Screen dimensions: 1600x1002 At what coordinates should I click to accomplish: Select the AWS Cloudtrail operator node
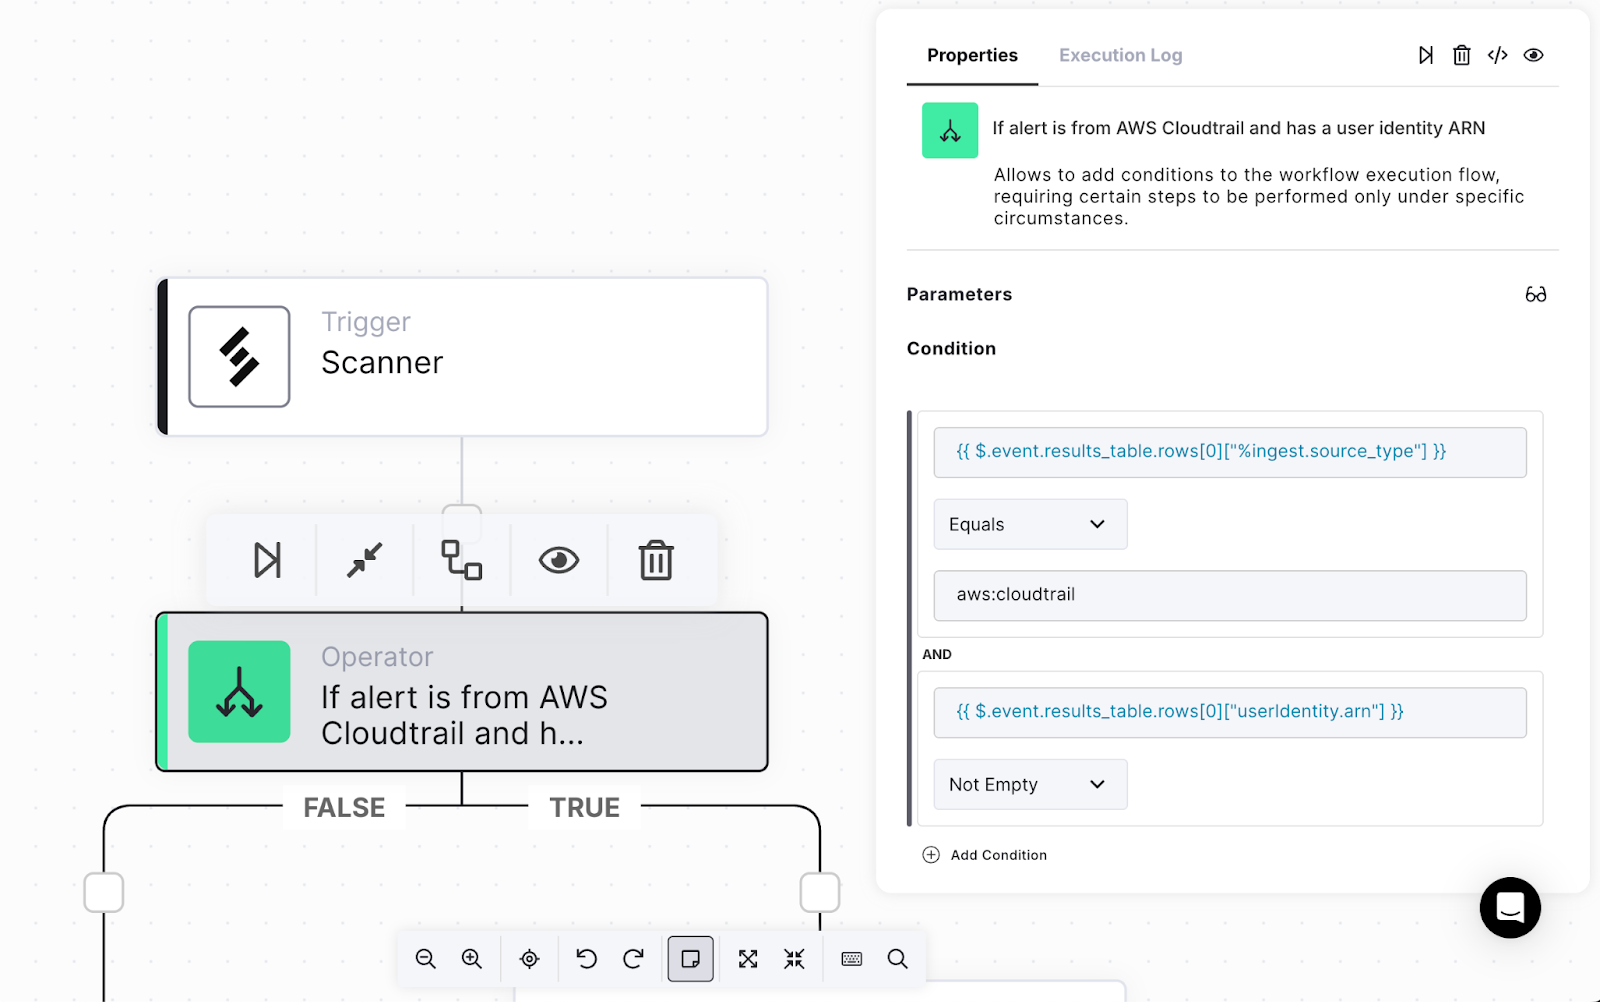(x=463, y=692)
